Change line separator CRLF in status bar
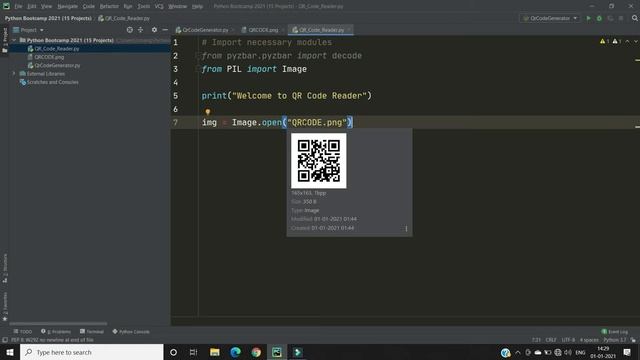The height and width of the screenshot is (360, 640). pos(551,340)
